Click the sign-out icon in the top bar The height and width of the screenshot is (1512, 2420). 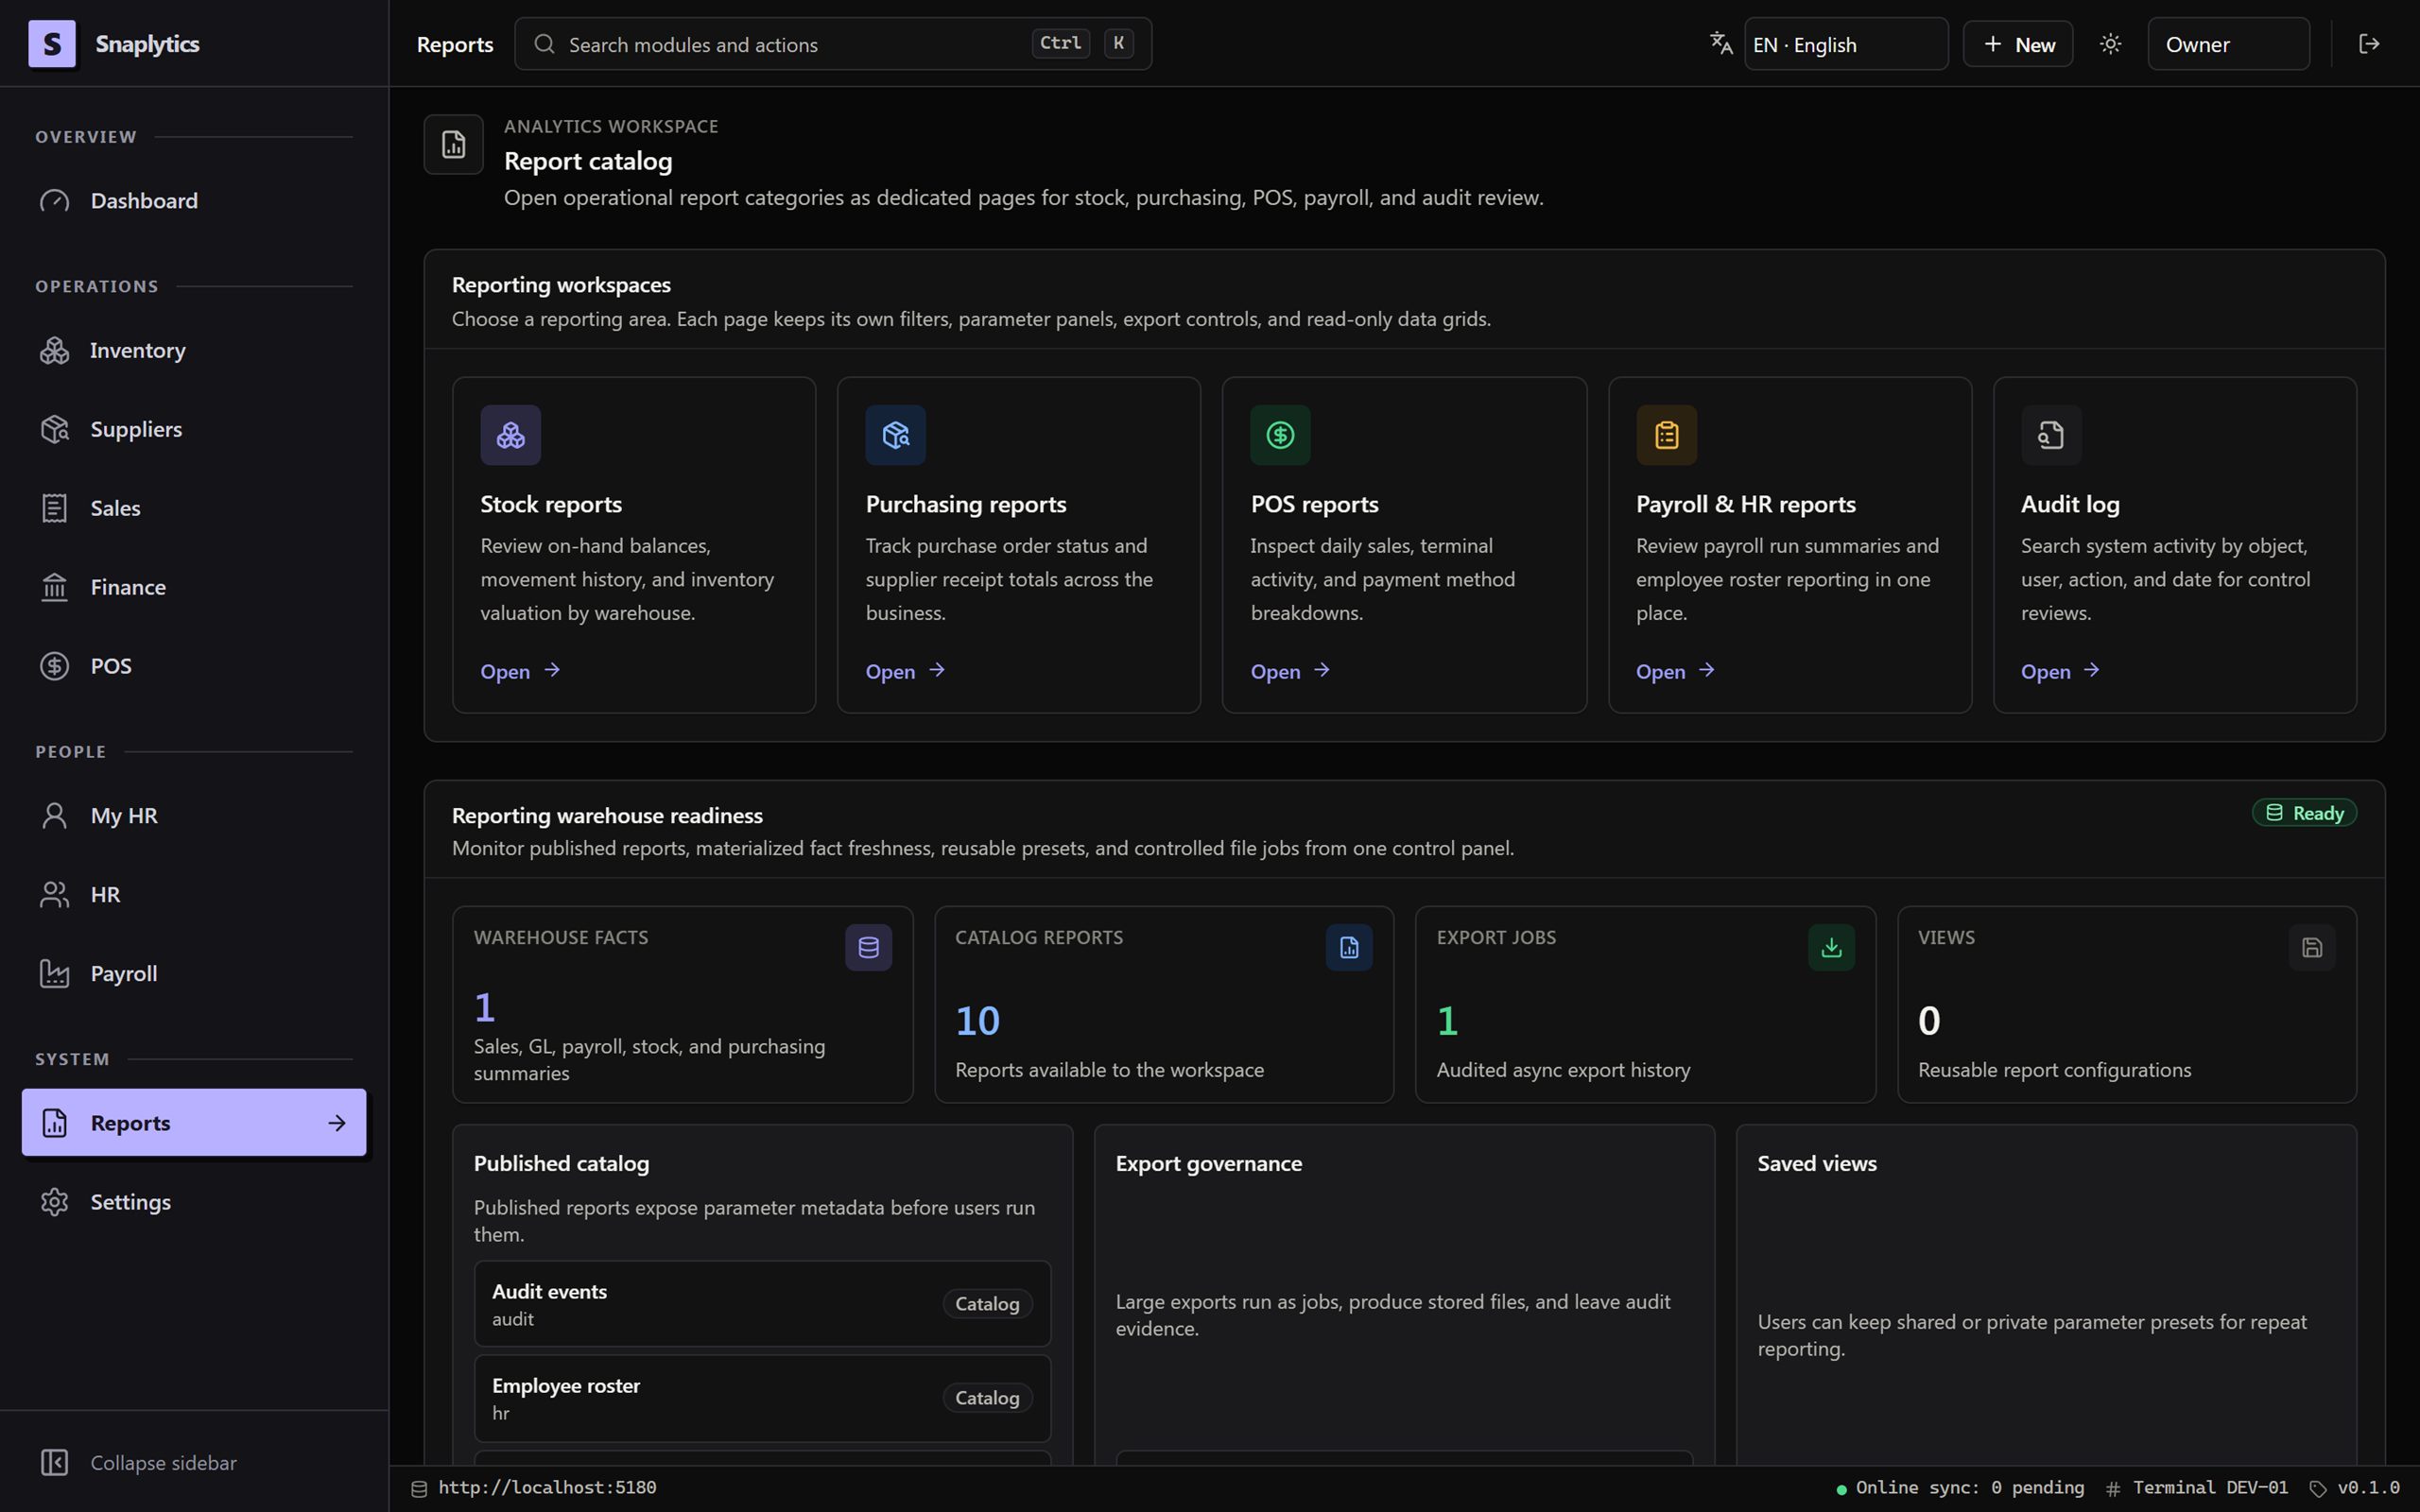coord(2369,44)
